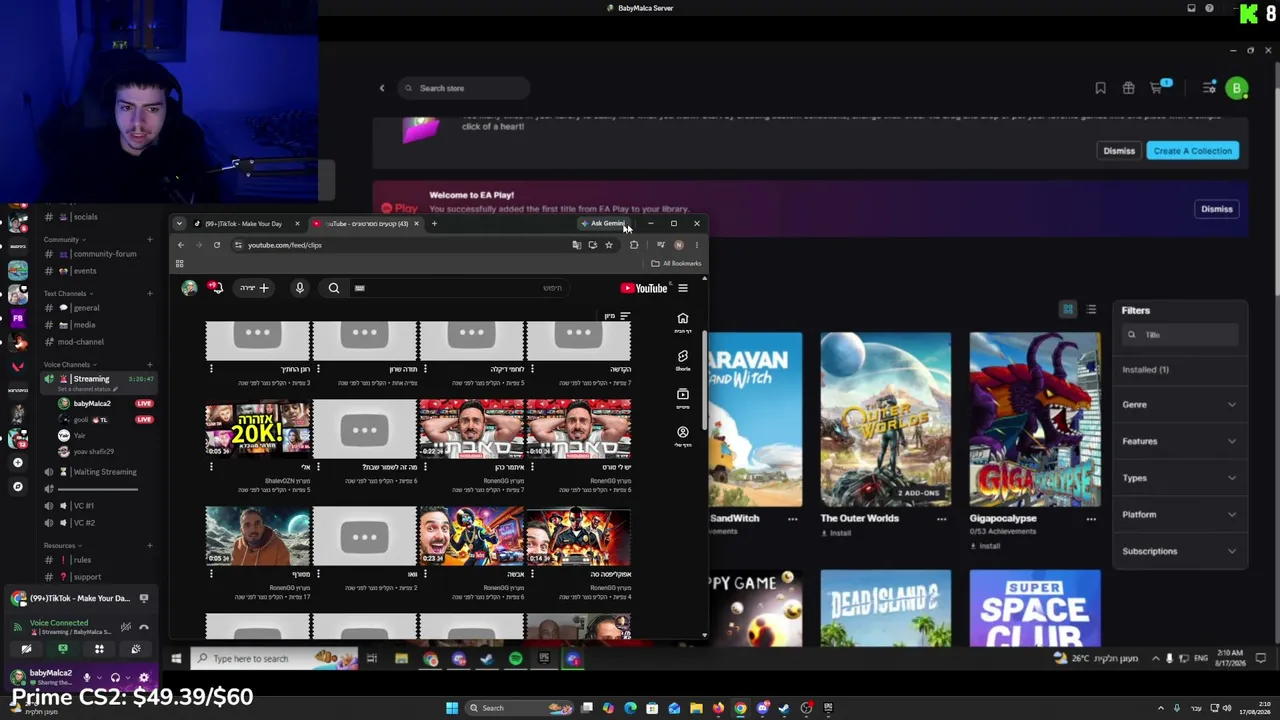Viewport: 1280px width, 720px height.
Task: Select the YouTube clips browser tab
Action: pos(366,224)
